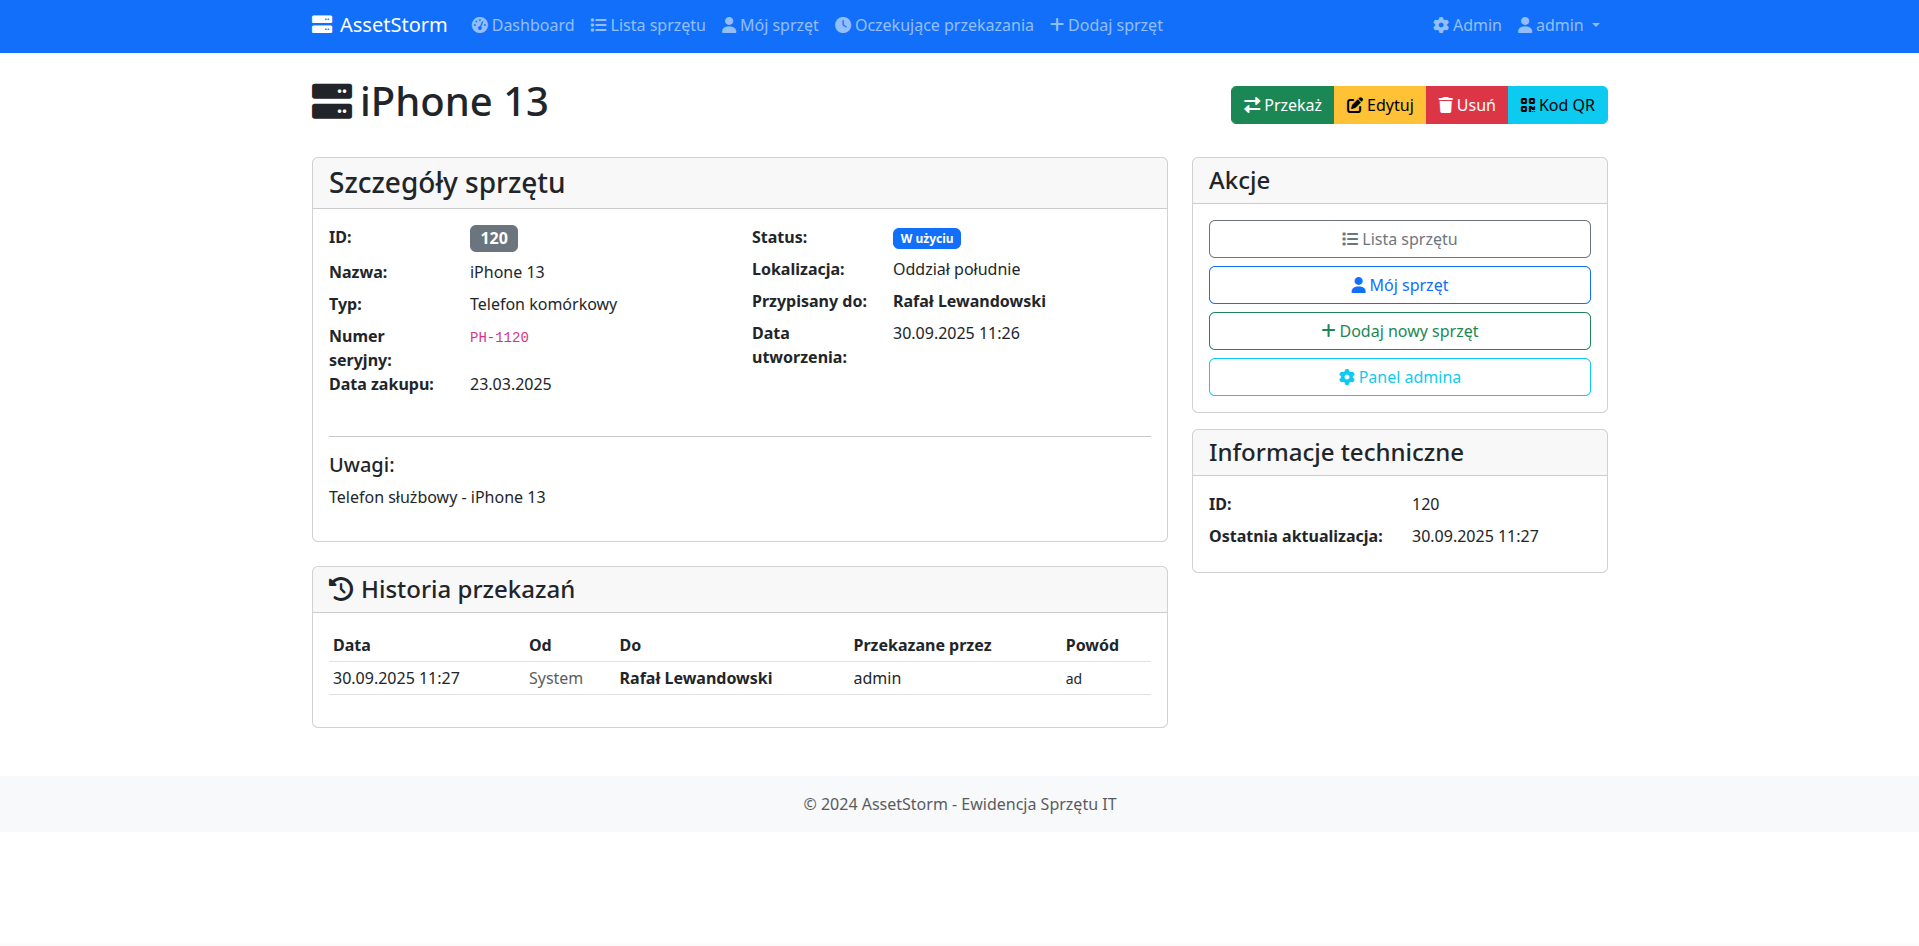Click the Mój sprzęt person icon
This screenshot has width=1919, height=946.
(727, 25)
